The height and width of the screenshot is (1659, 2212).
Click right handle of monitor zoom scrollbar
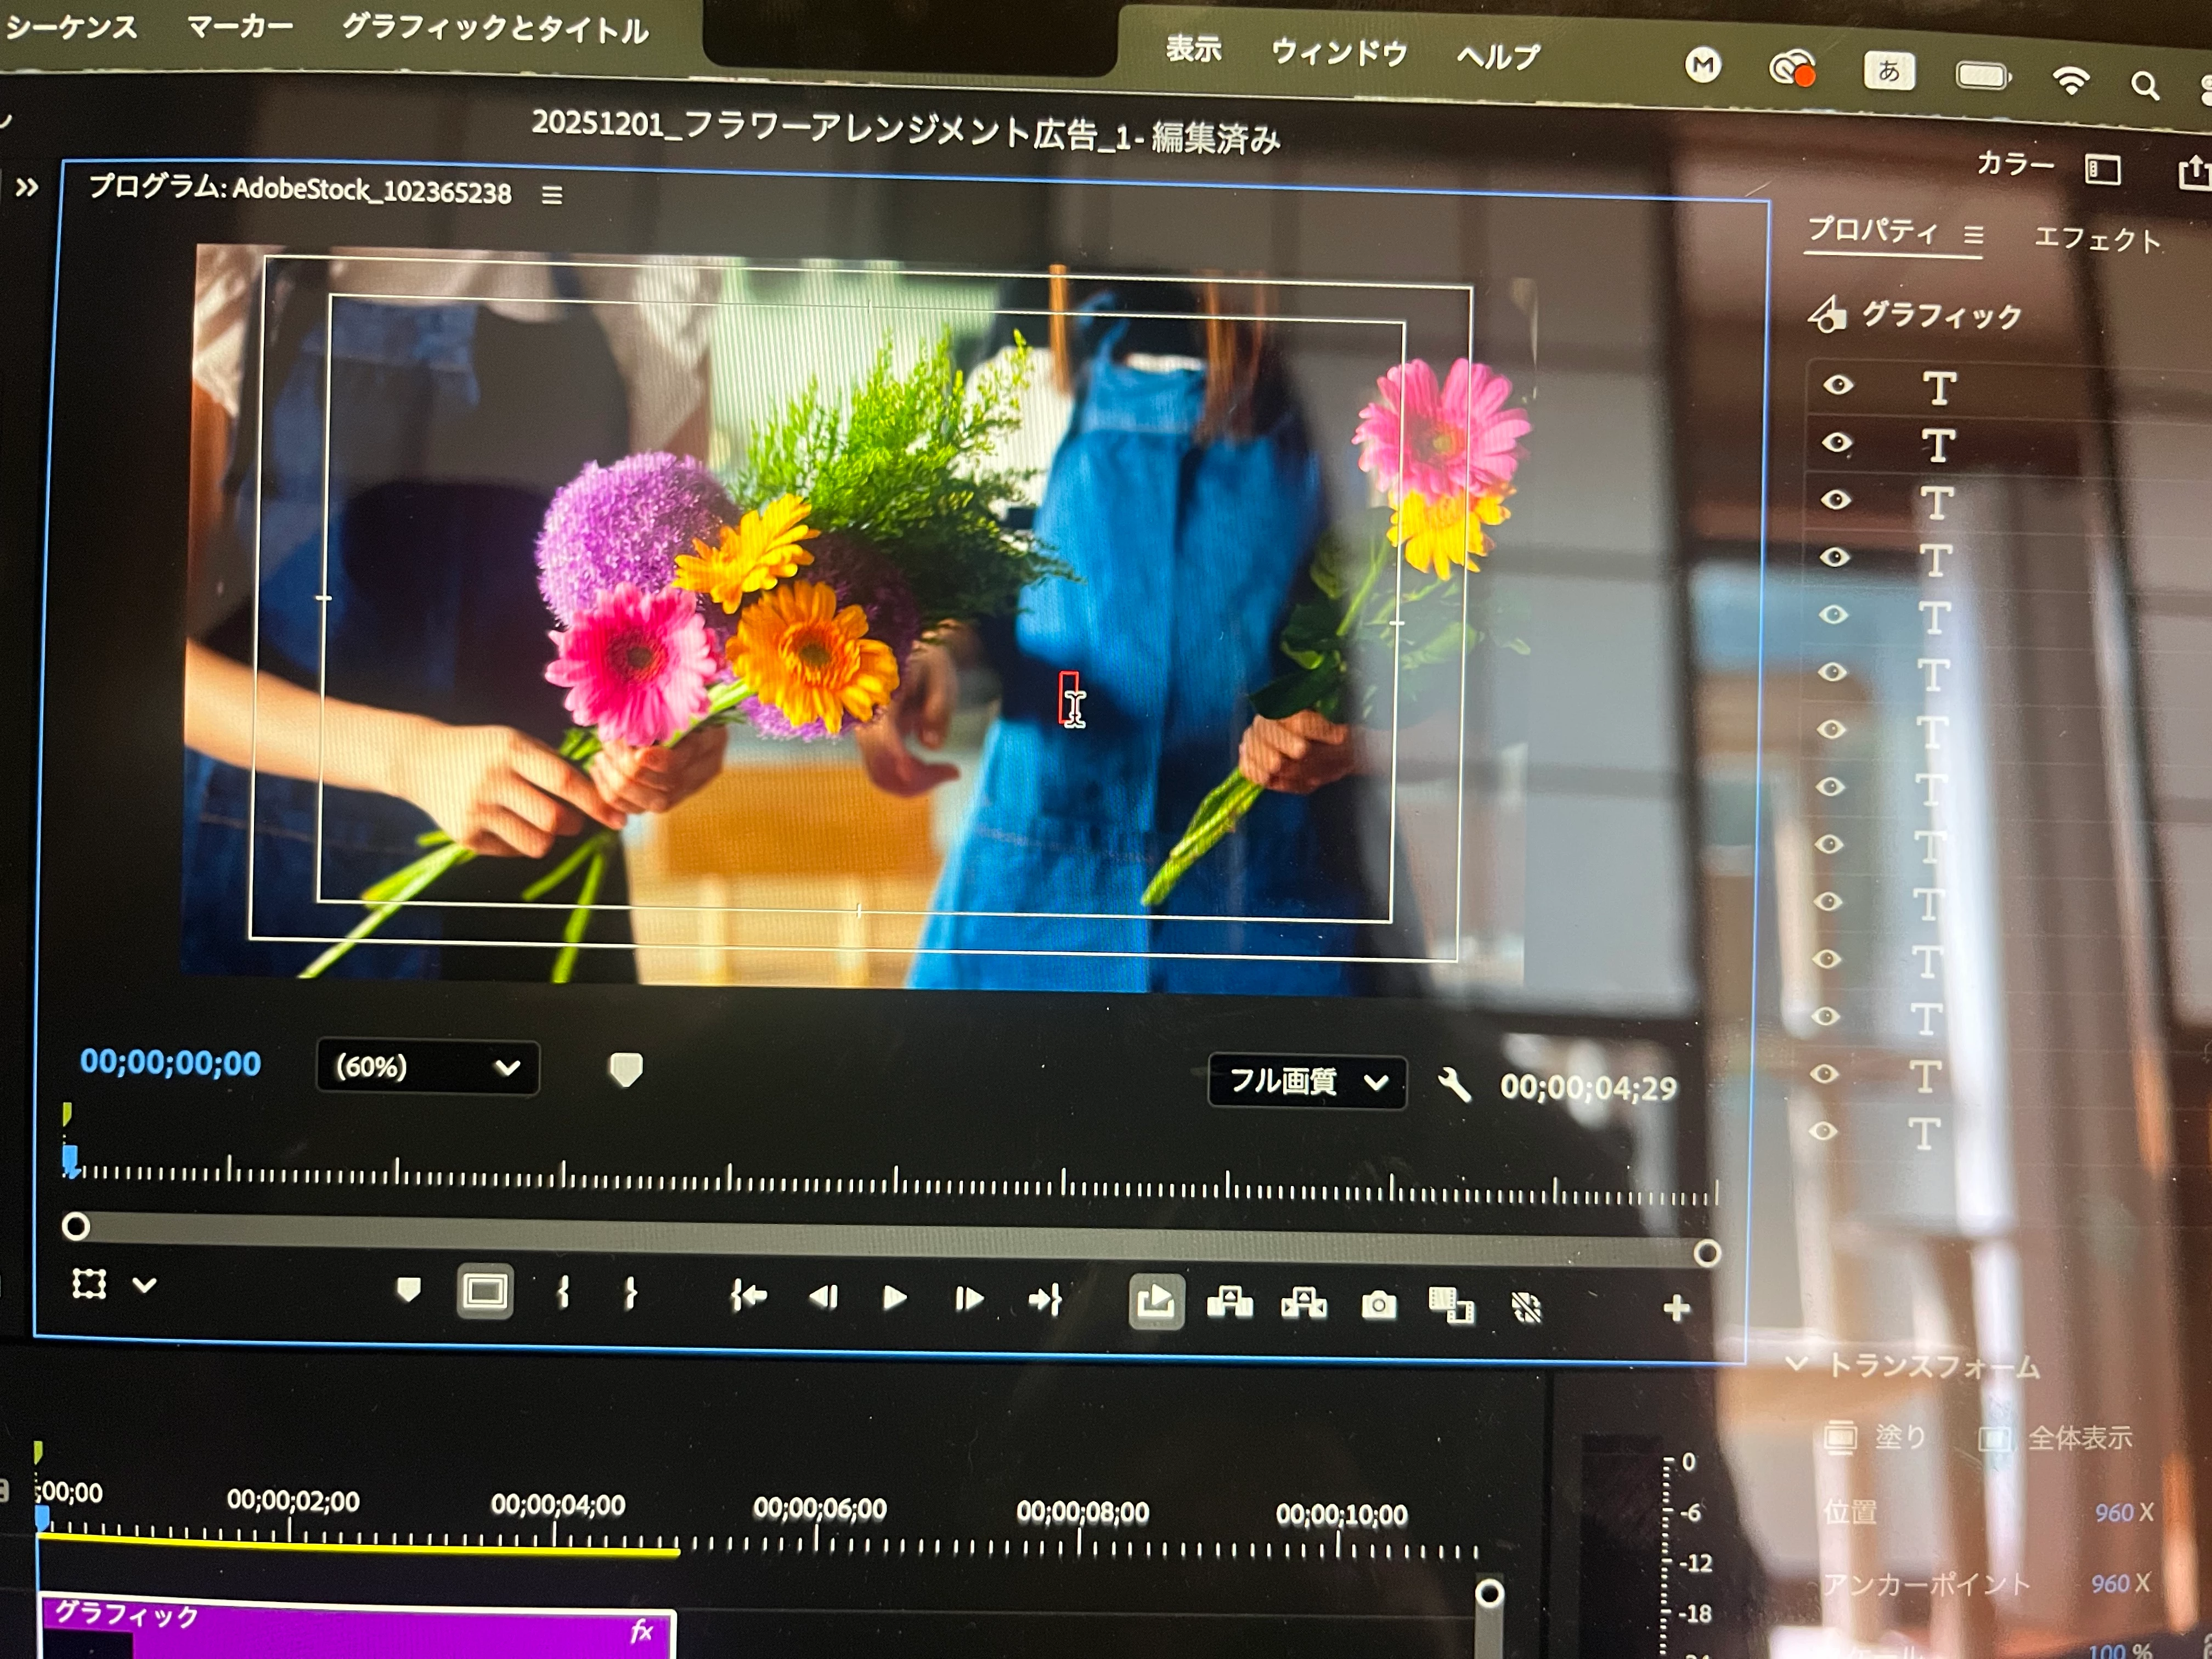point(1707,1253)
